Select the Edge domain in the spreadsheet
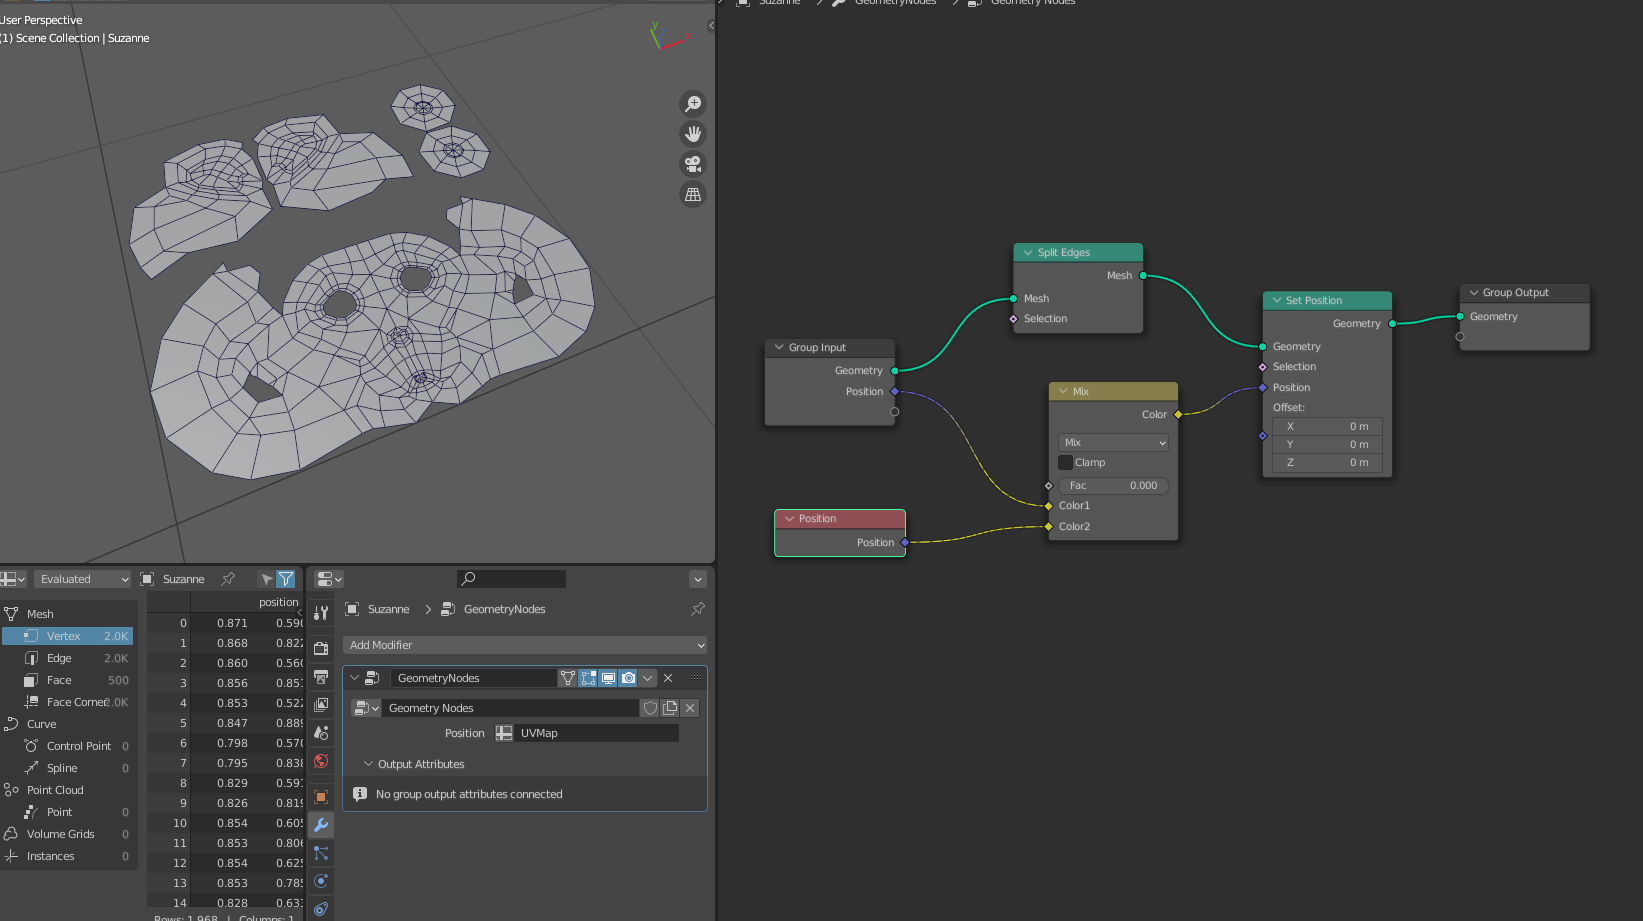 pyautogui.click(x=60, y=658)
